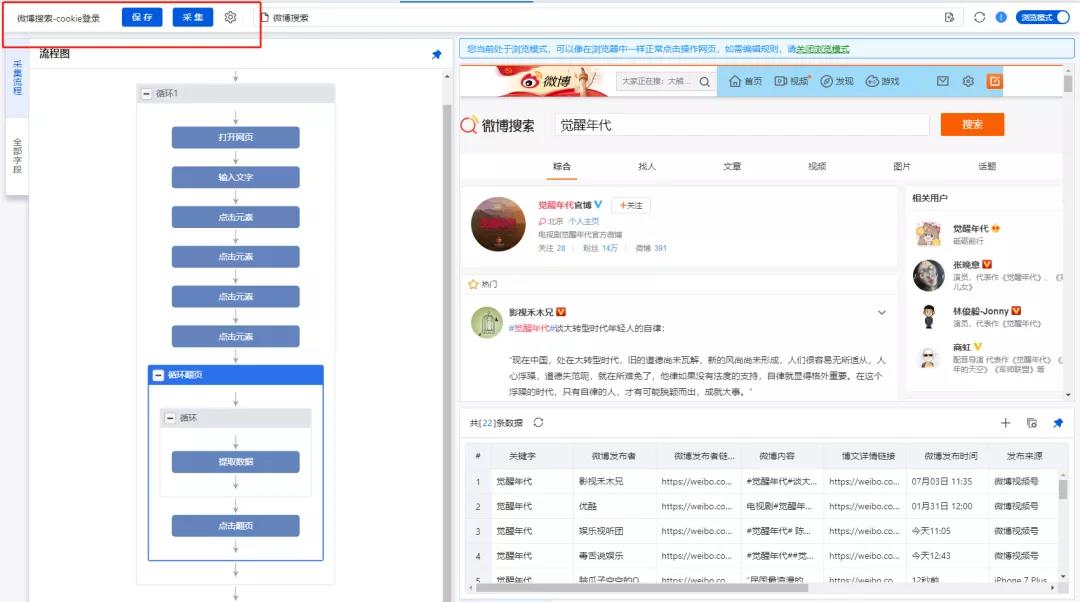This screenshot has width=1080, height=602.
Task: Collapse the 循环1 loop node
Action: click(x=146, y=94)
